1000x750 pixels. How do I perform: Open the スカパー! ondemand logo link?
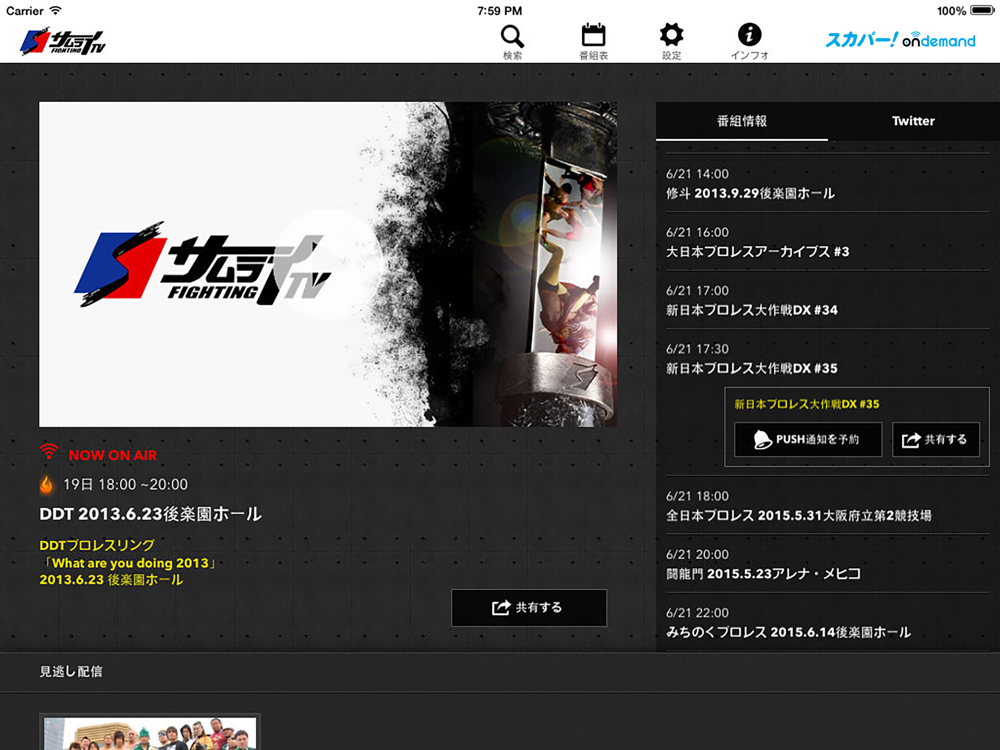click(901, 40)
